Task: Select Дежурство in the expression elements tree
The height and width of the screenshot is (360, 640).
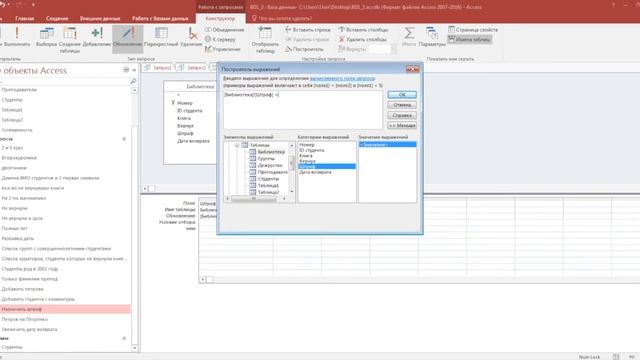Action: click(x=270, y=165)
